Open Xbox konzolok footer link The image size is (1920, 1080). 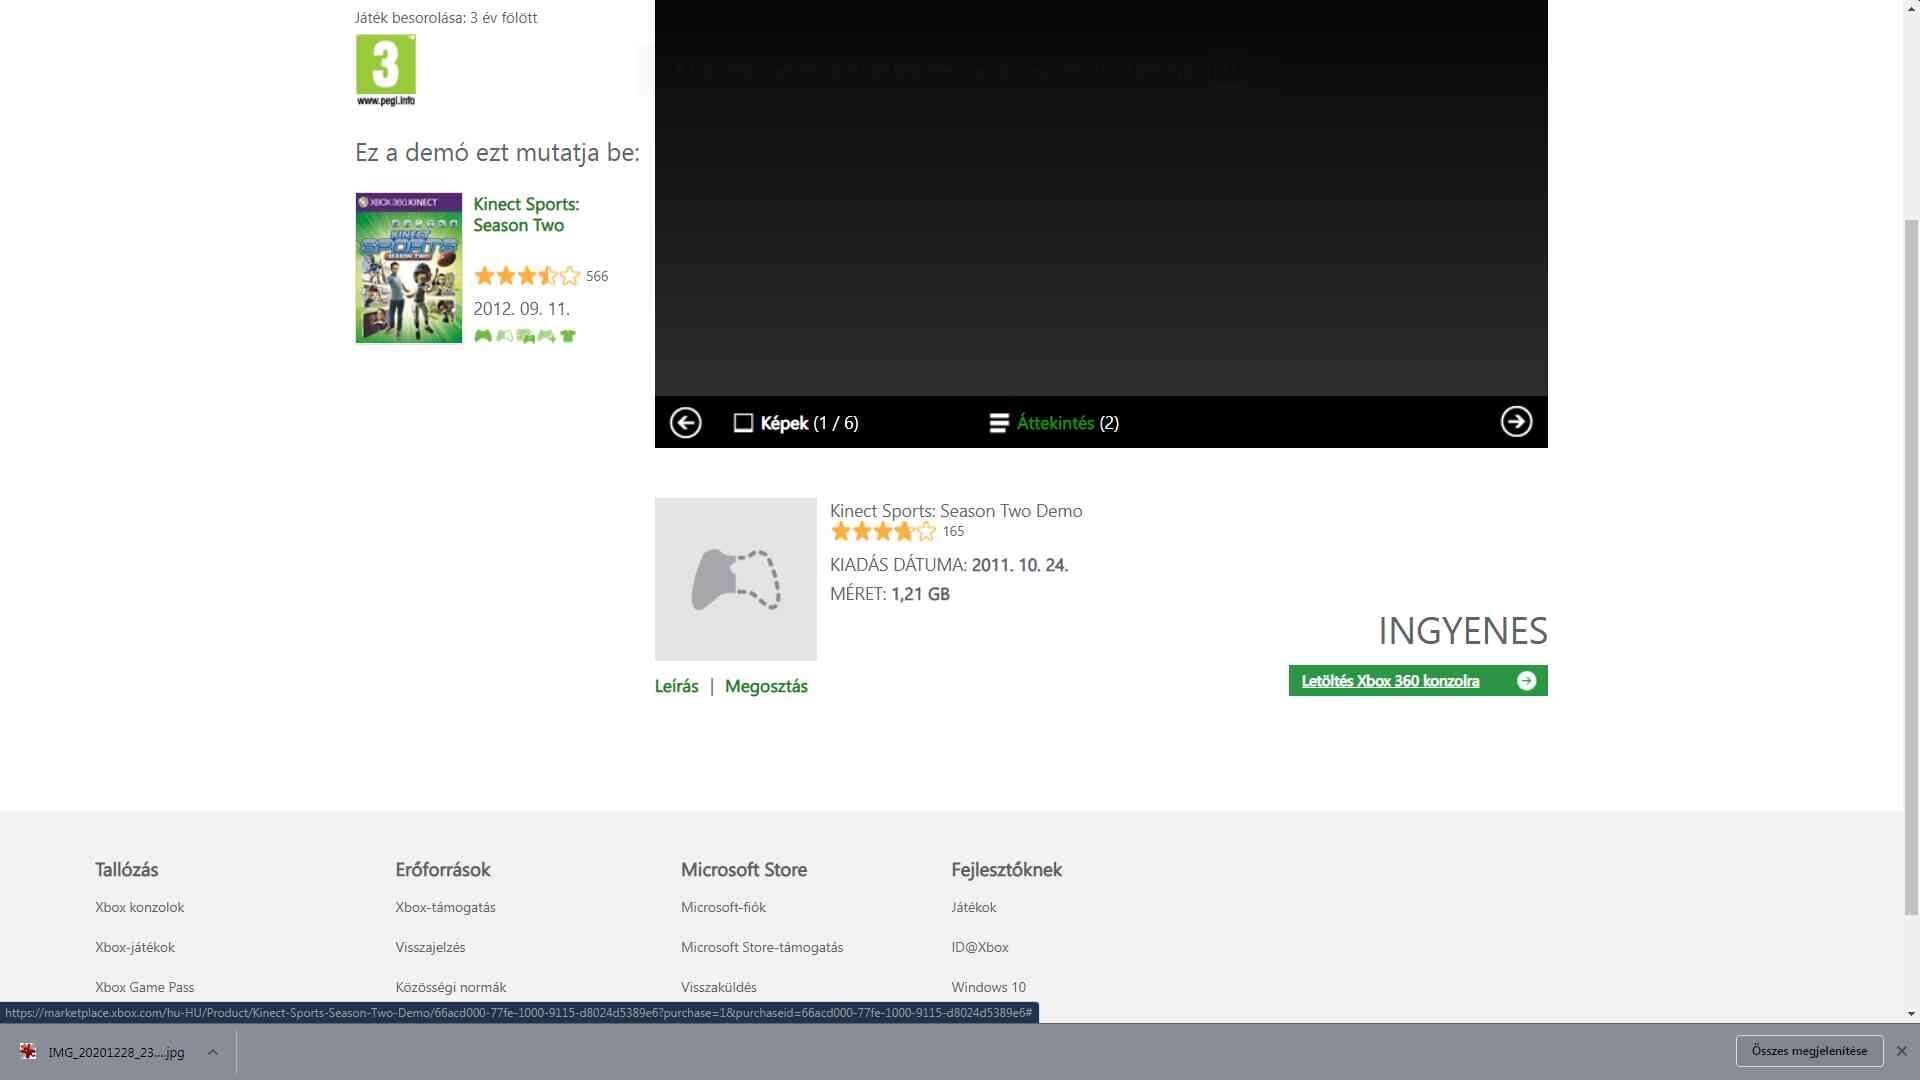click(140, 907)
